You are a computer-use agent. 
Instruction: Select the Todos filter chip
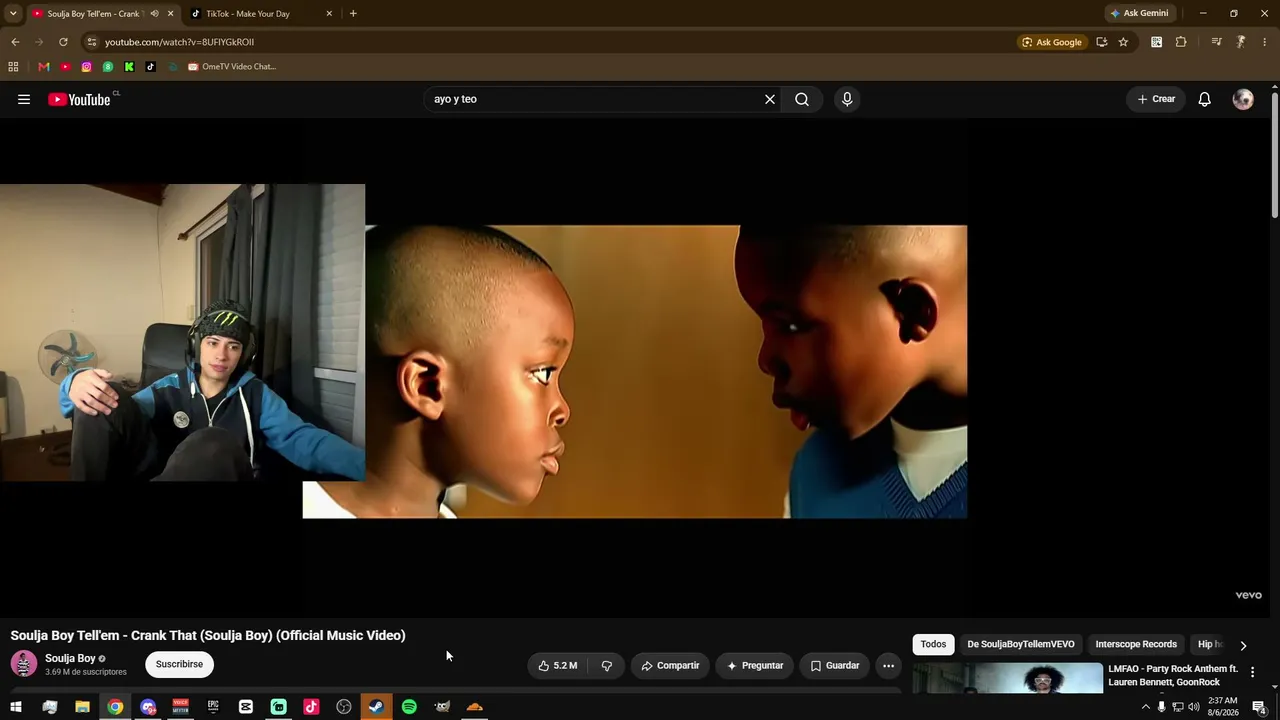pyautogui.click(x=933, y=645)
